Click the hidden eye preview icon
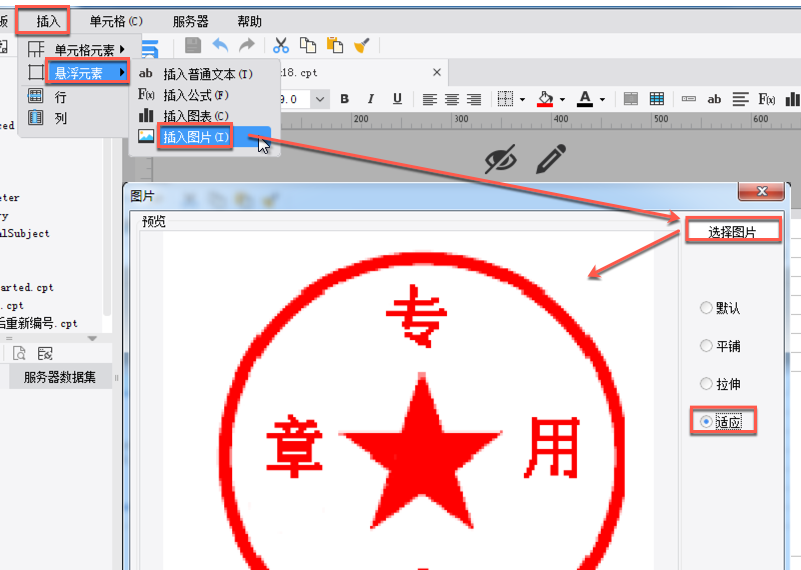The width and height of the screenshot is (801, 570). click(x=501, y=159)
